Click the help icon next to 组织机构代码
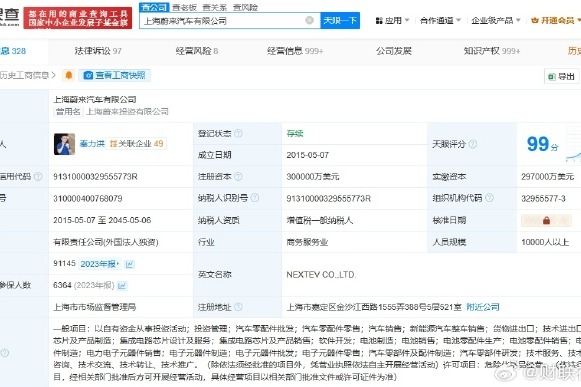This screenshot has height=387, width=581. [x=489, y=198]
